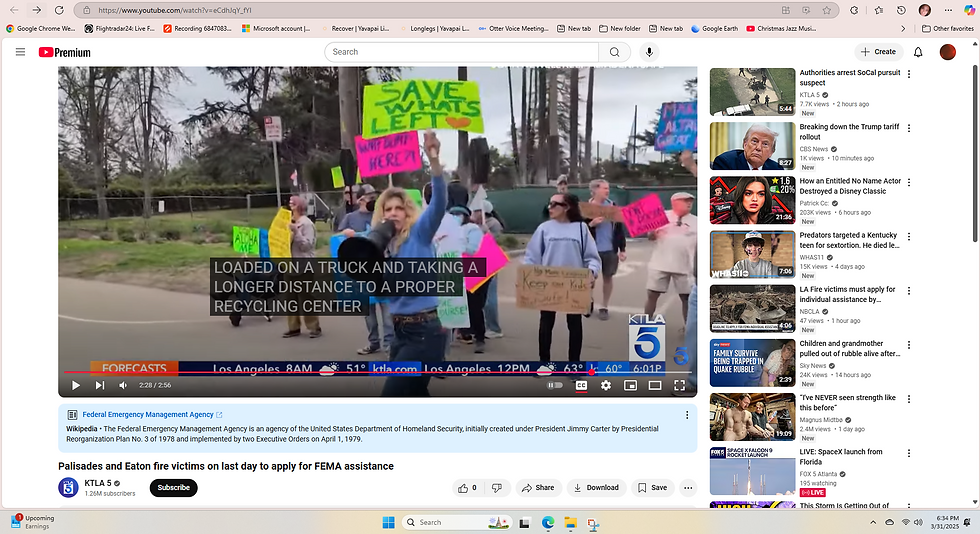Open SpaceX launch live video thumbnail

coord(752,471)
